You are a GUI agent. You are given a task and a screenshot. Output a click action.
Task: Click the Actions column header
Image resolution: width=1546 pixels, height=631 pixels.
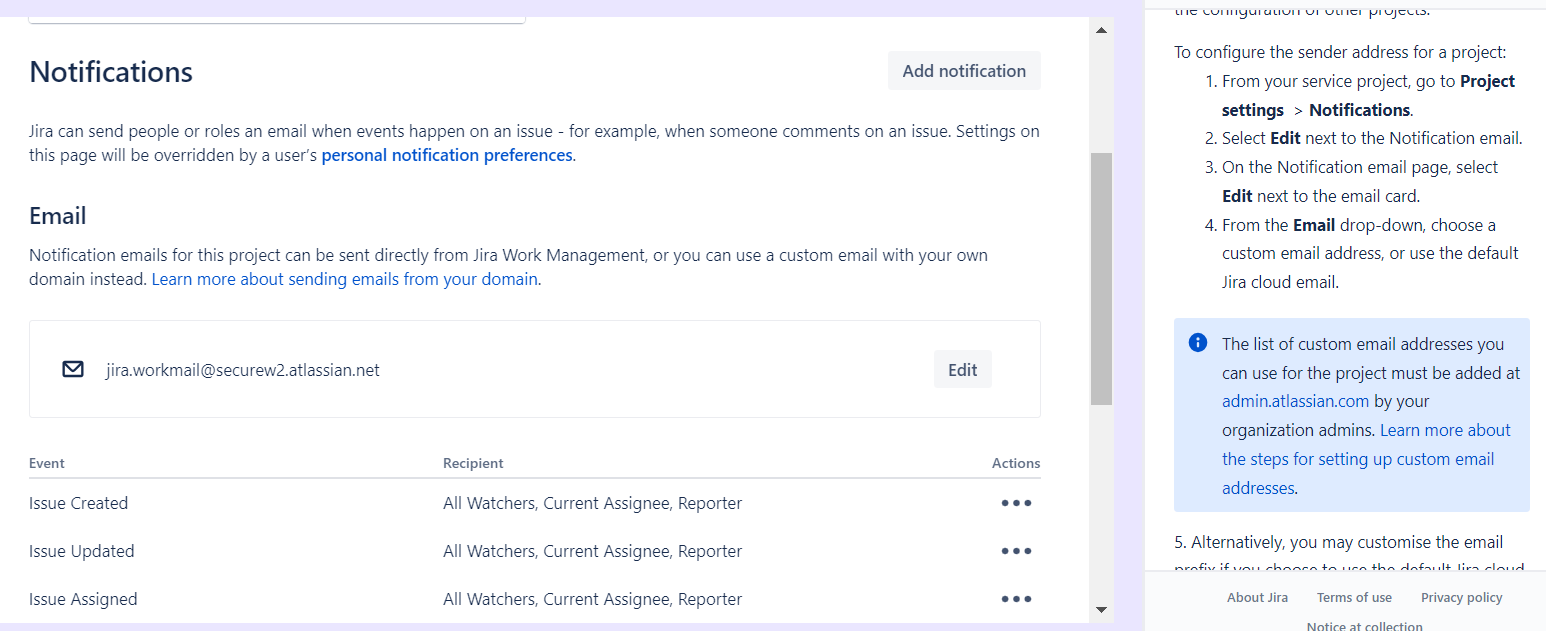(1016, 463)
